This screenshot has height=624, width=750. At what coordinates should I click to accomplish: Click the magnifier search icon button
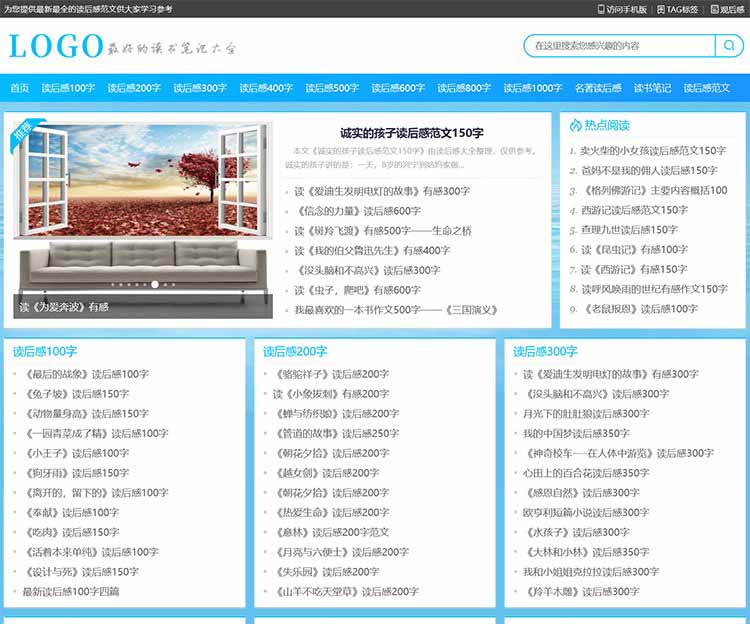(728, 46)
